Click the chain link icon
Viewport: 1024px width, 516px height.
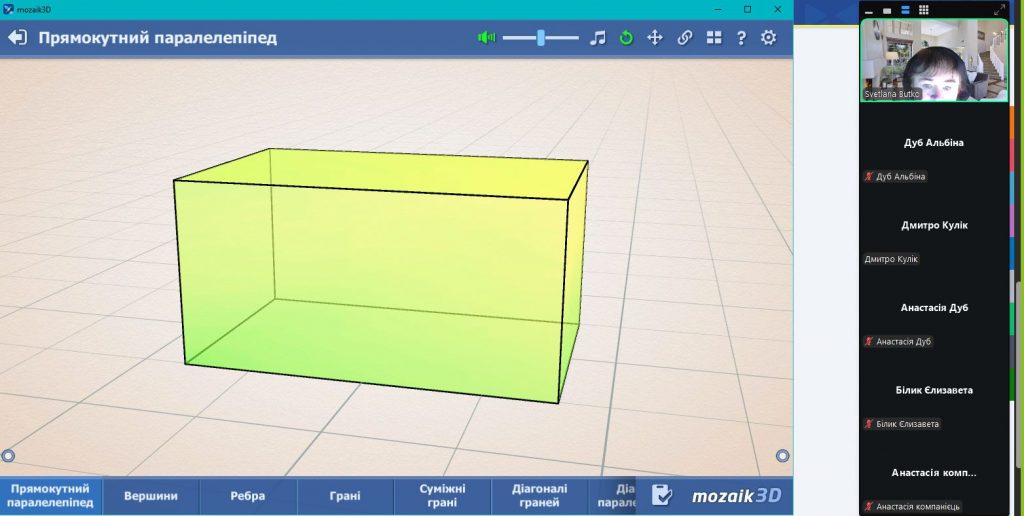coord(685,38)
